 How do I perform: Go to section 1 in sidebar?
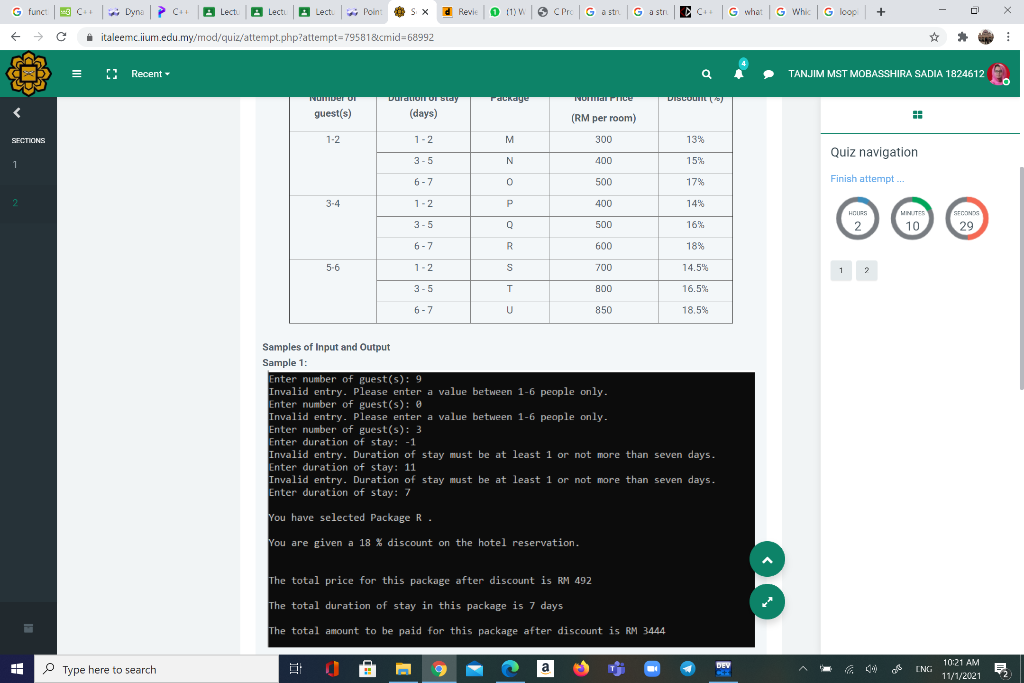(15, 165)
